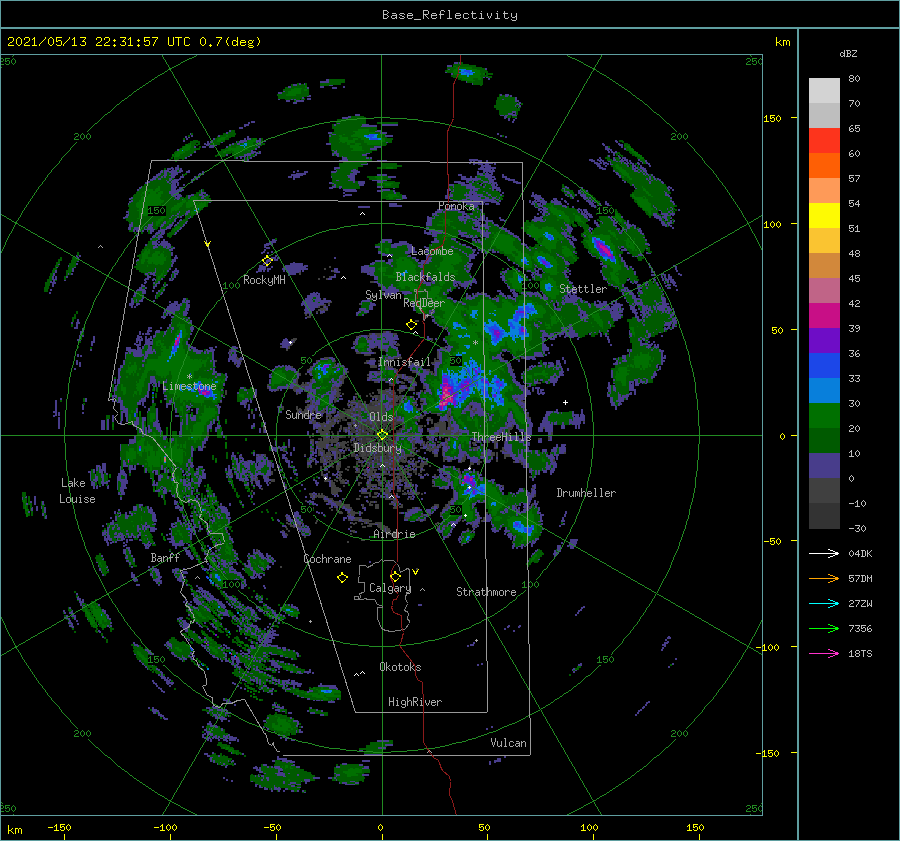900x841 pixels.
Task: Click the bright yellow 54 dBZ swatch
Action: (x=824, y=215)
